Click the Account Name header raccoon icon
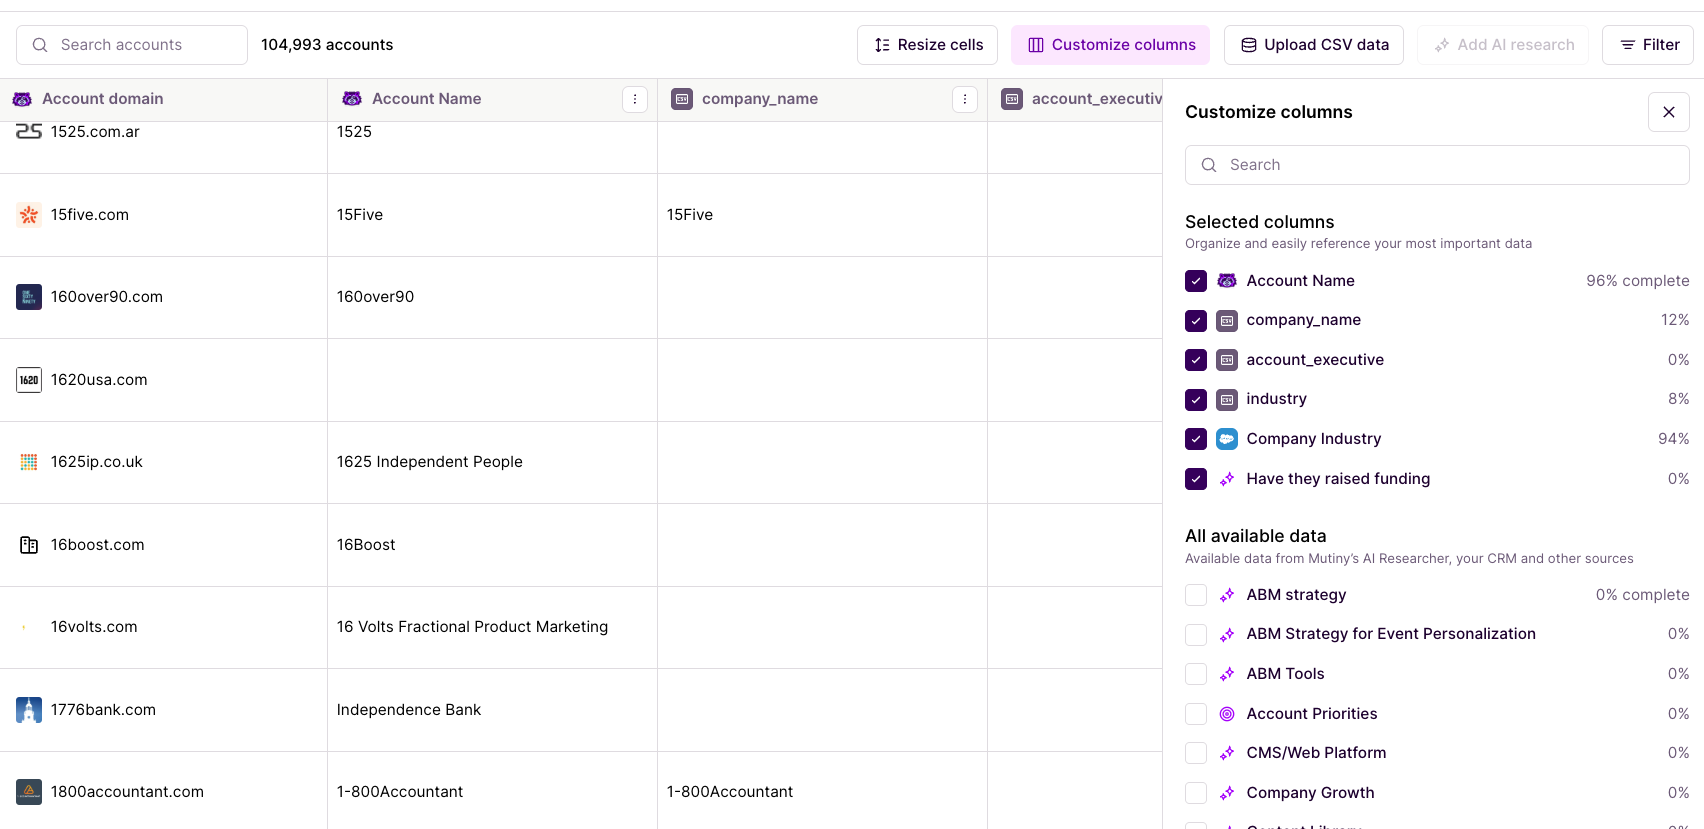This screenshot has width=1704, height=829. [352, 99]
